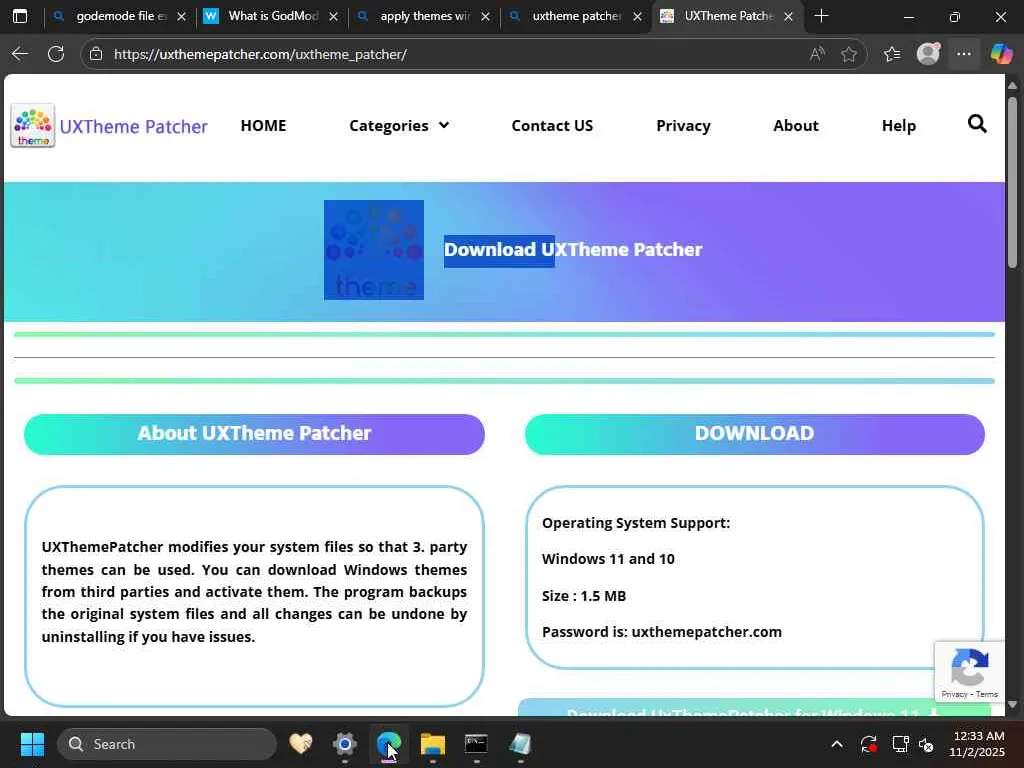Switch to What is GodMode tab
Image resolution: width=1024 pixels, height=768 pixels.
(x=271, y=16)
